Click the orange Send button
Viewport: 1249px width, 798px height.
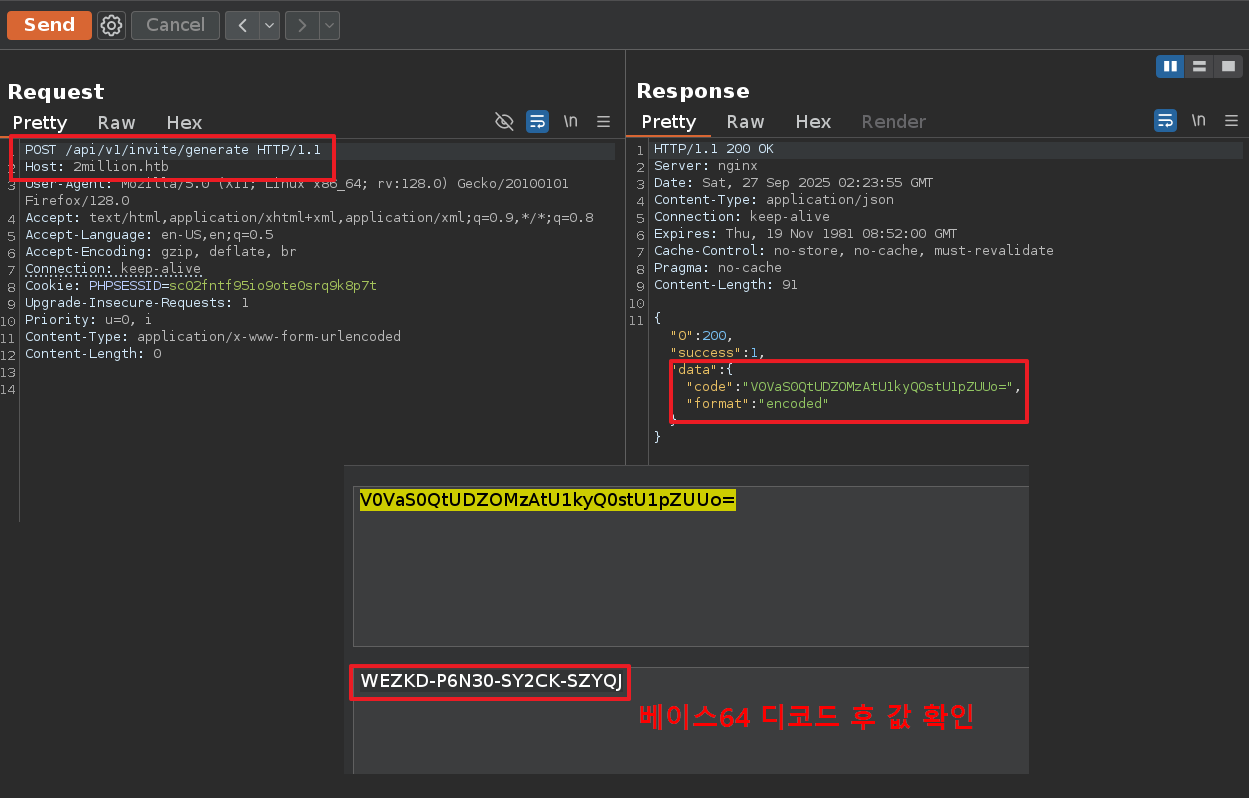click(49, 25)
